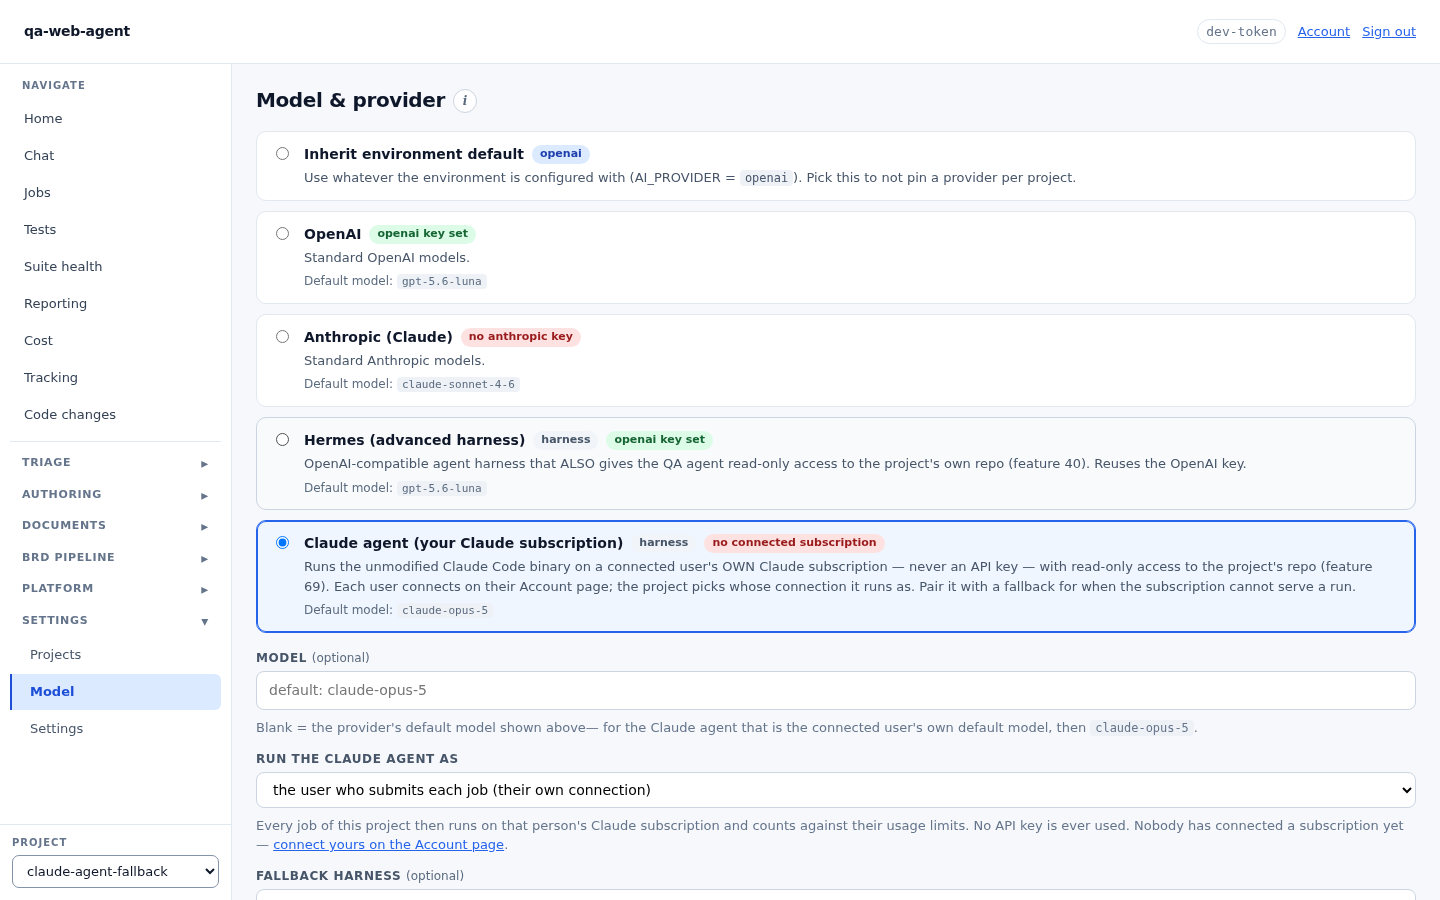Click gpt-5.6-luna label in the Hermes card

[442, 489]
